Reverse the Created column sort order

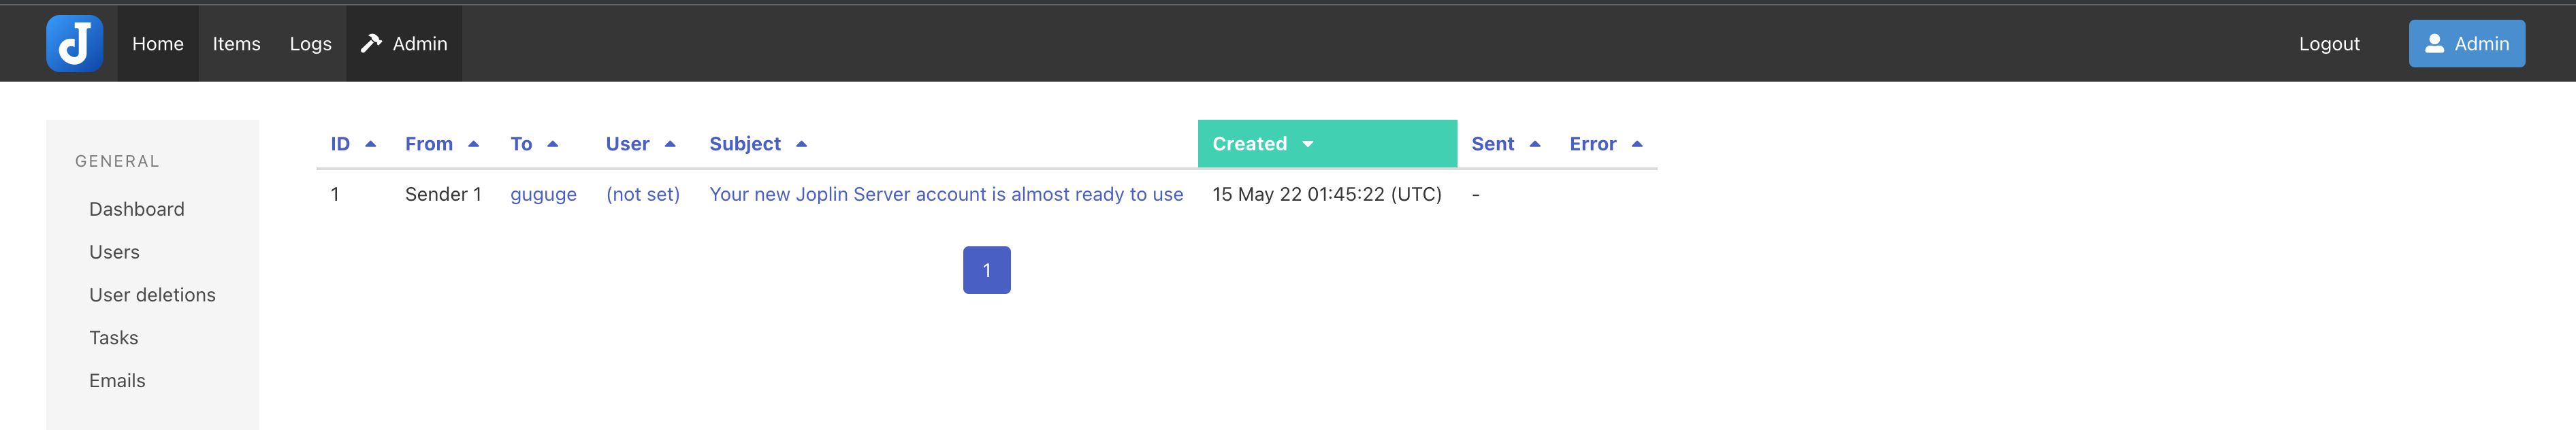click(1307, 144)
